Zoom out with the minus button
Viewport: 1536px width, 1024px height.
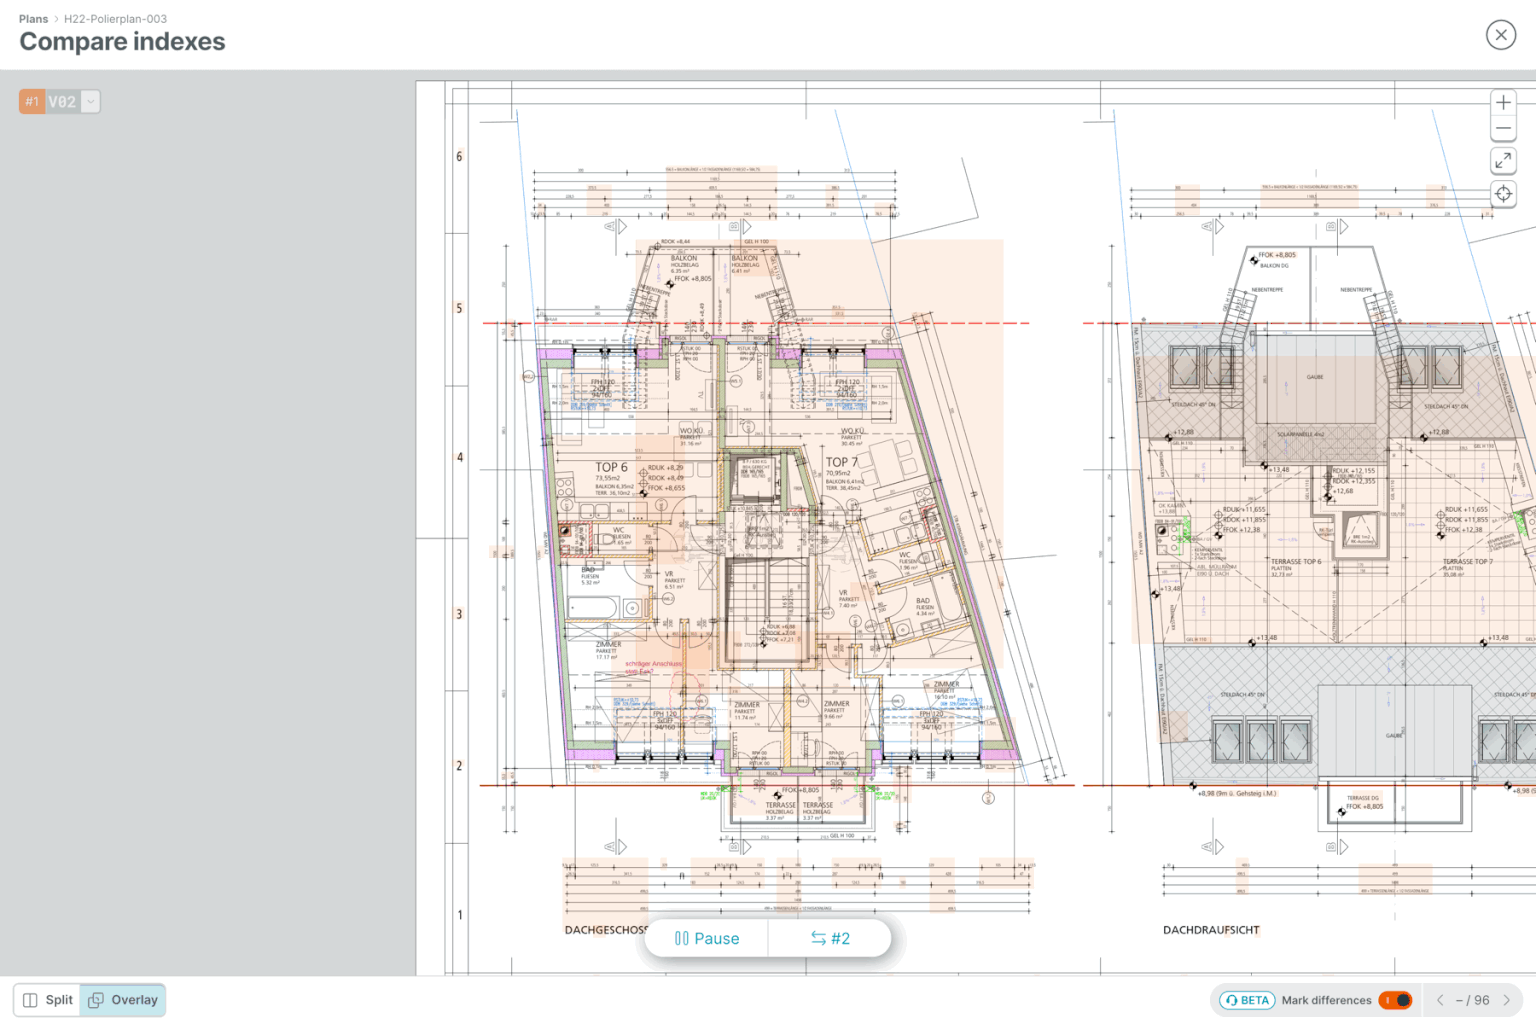tap(1503, 128)
